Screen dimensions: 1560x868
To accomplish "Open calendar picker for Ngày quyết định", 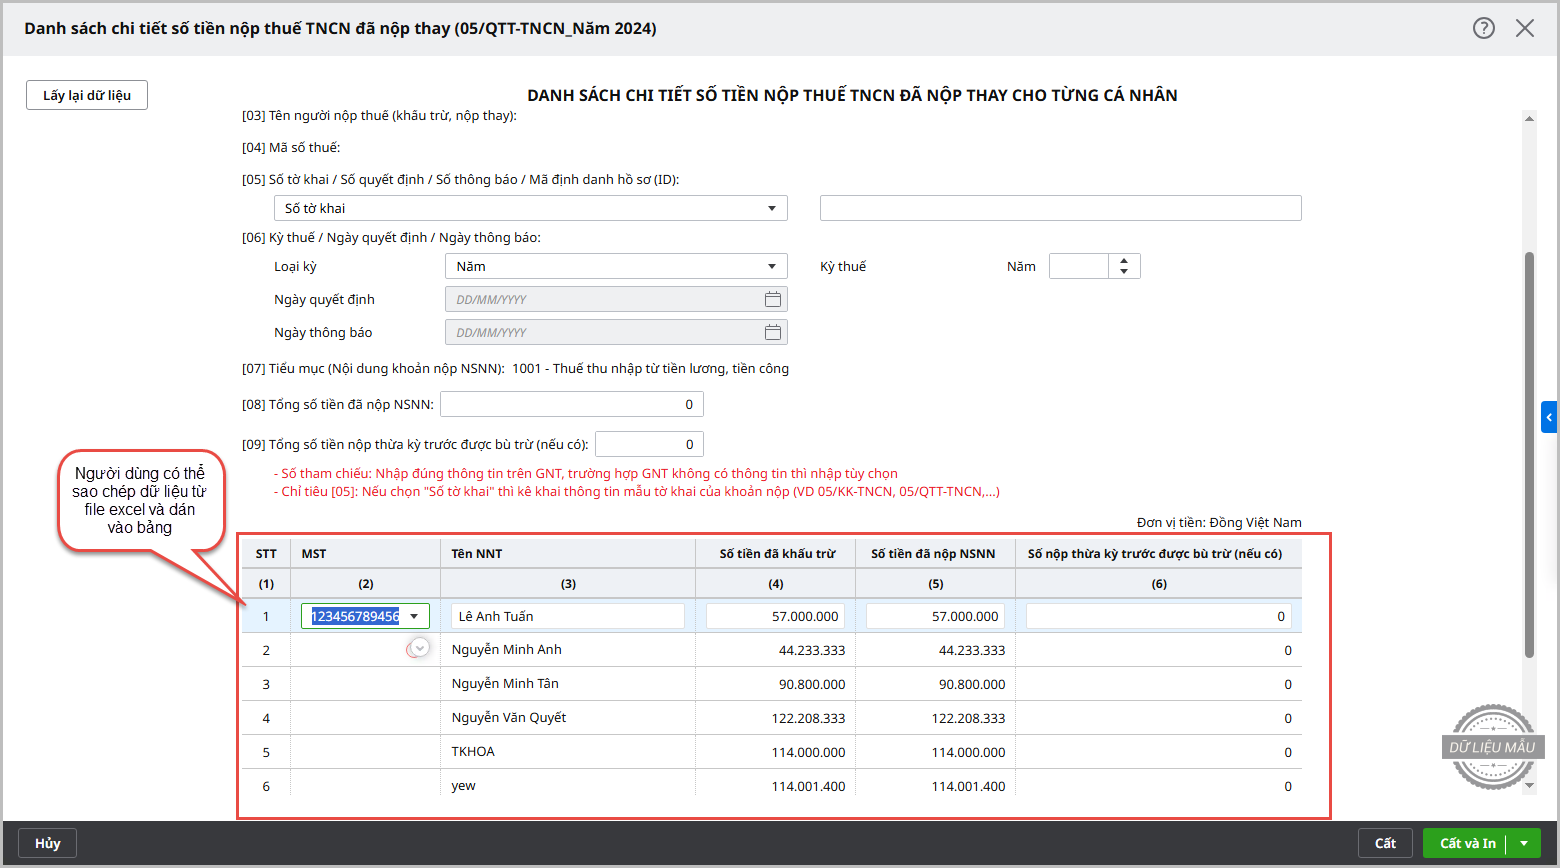I will click(772, 299).
